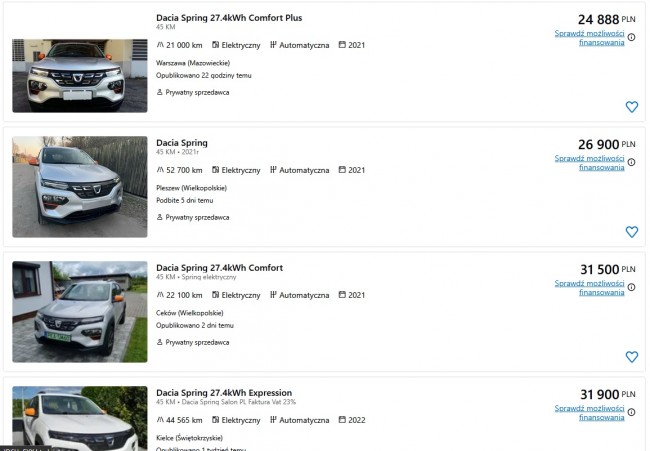
Task: Click info icon beside 31 500 PLN financing
Action: [x=631, y=287]
